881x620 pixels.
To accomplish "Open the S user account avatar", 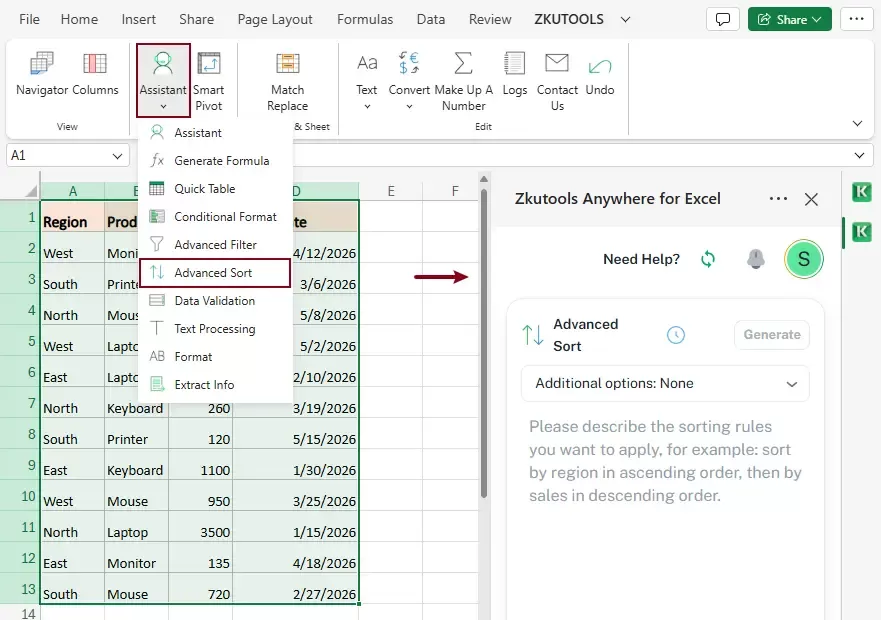I will [803, 259].
